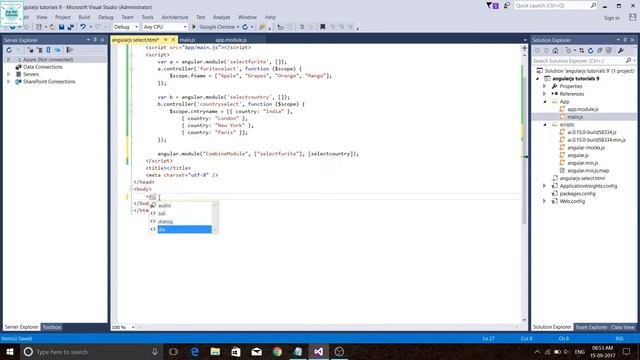Toggle auto-hide pin on Server Explorer
This screenshot has height=360, width=640.
point(95,40)
